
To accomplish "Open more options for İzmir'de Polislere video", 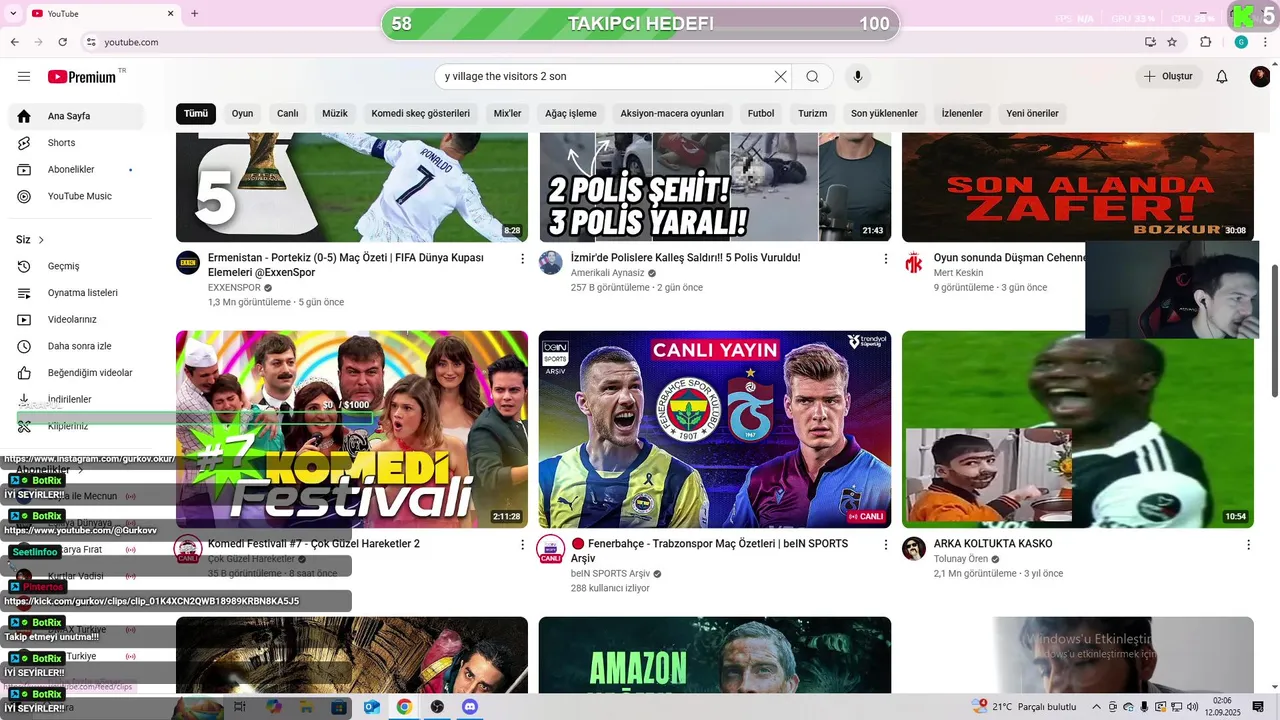I will click(x=885, y=259).
